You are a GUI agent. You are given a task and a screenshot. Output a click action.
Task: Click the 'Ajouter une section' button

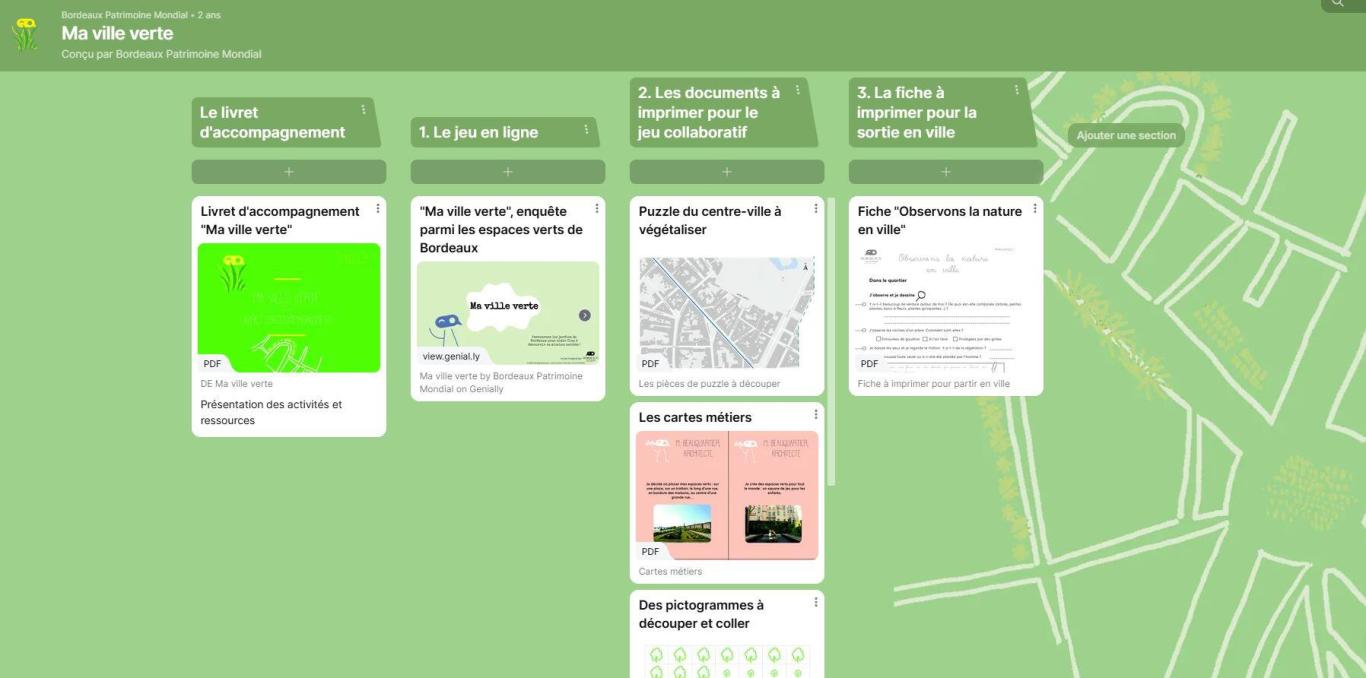click(1126, 136)
